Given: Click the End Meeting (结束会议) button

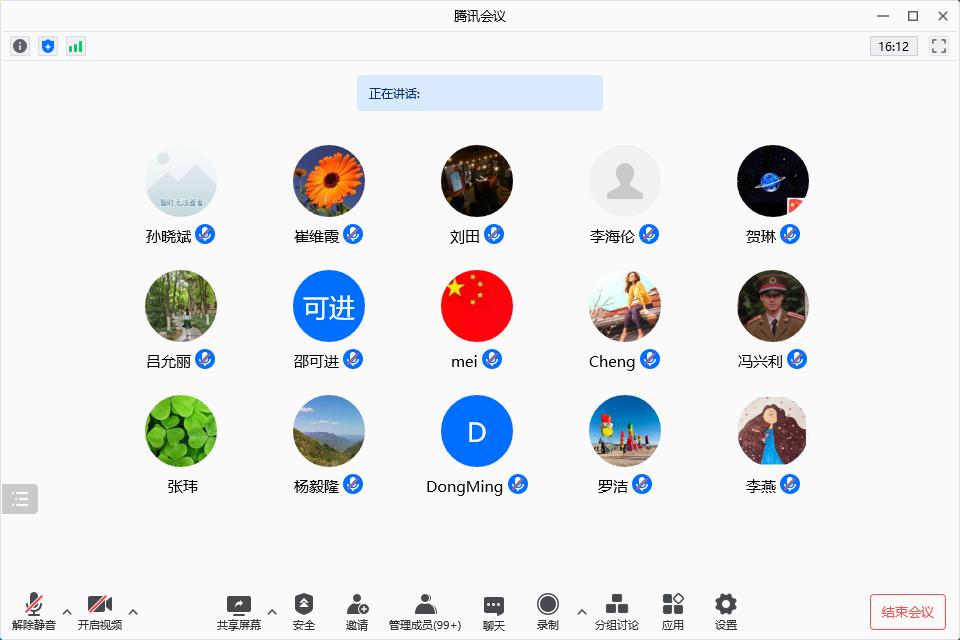Looking at the screenshot, I should pyautogui.click(x=907, y=612).
